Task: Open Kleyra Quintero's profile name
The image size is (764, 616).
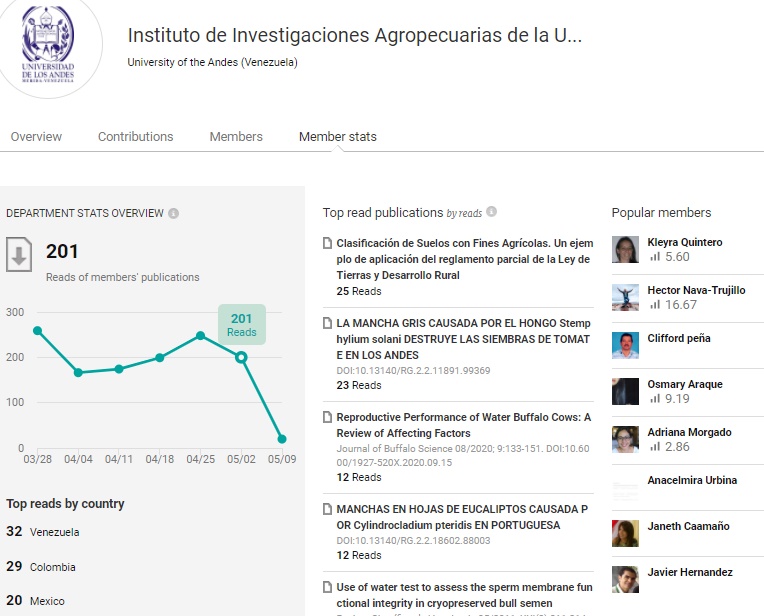Action: click(x=685, y=242)
